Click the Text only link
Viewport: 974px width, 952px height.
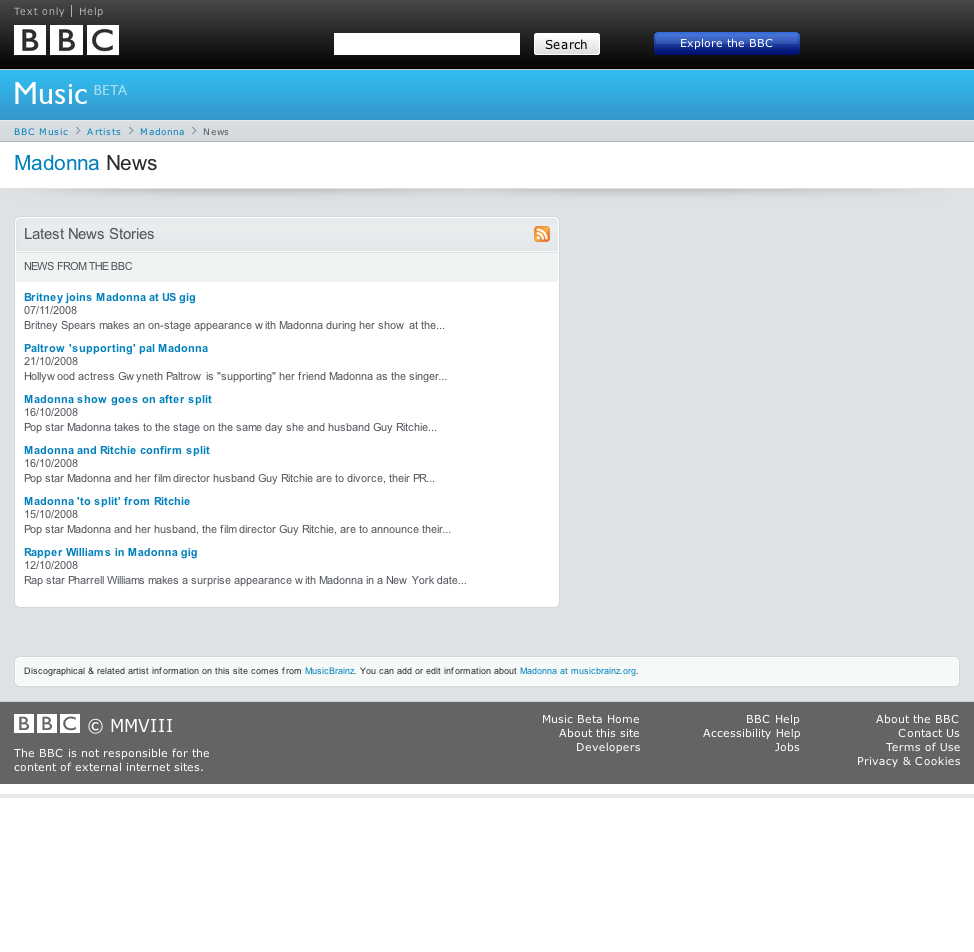coord(39,11)
